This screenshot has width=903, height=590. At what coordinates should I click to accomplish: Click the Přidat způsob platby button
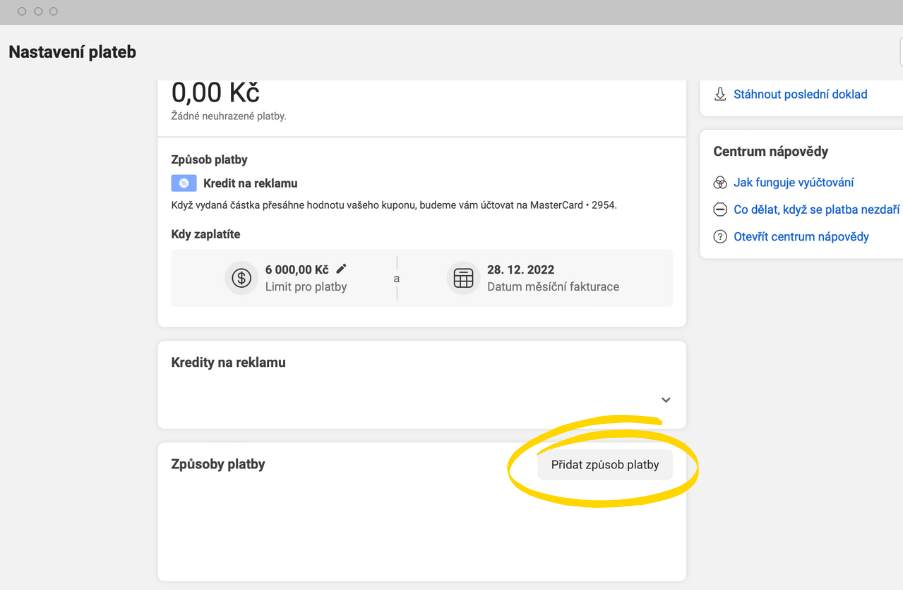(x=605, y=465)
